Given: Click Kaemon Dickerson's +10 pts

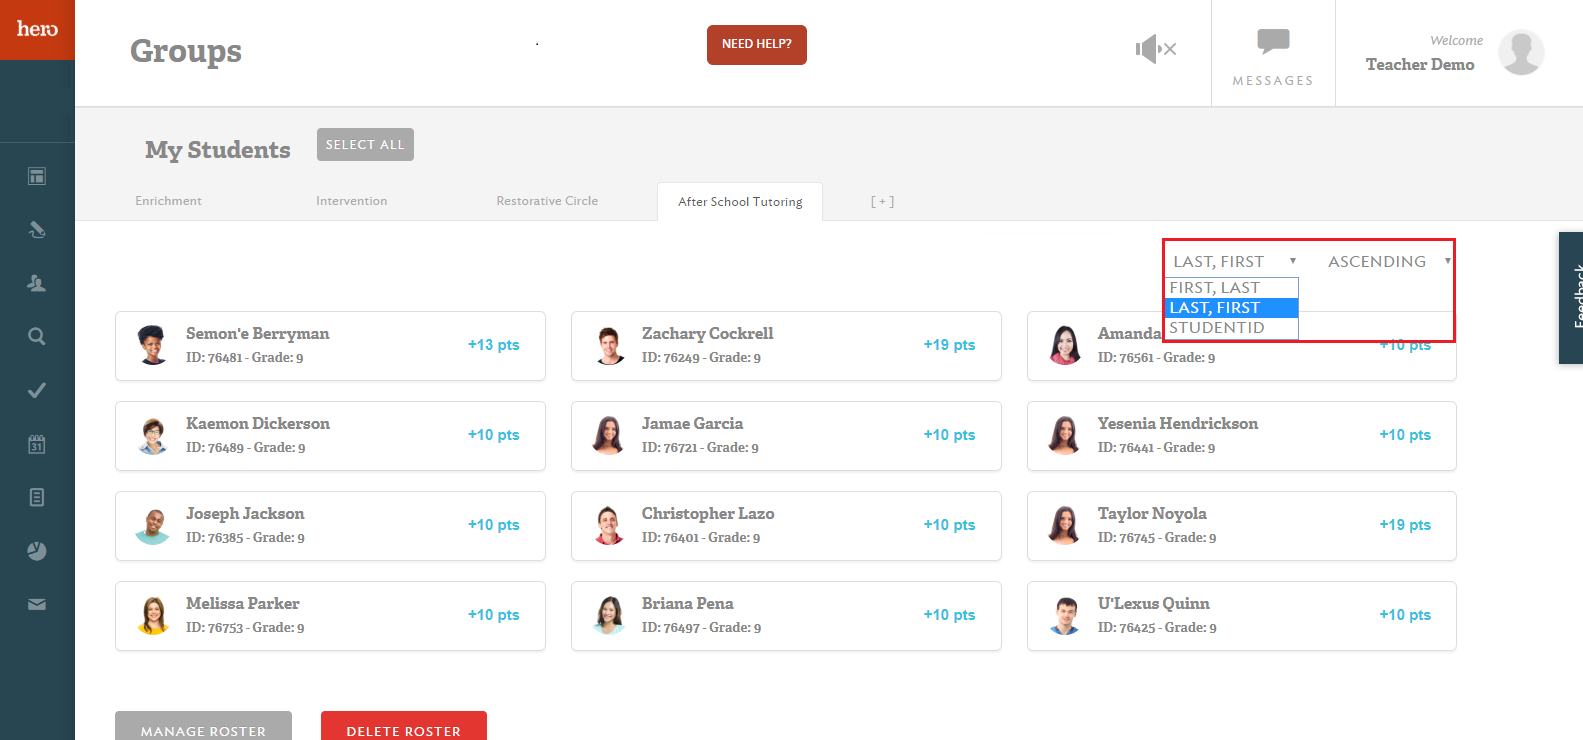Looking at the screenshot, I should [494, 435].
